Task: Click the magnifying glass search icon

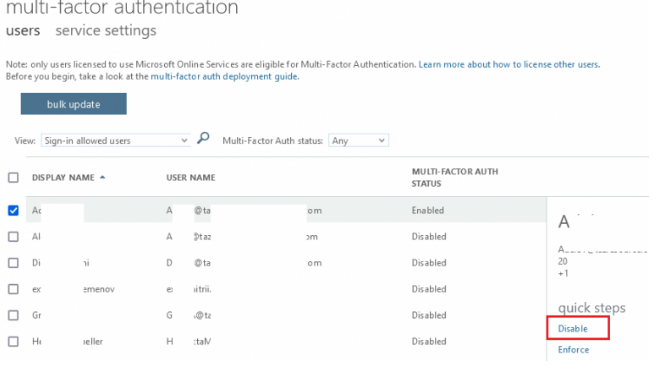Action: point(203,138)
